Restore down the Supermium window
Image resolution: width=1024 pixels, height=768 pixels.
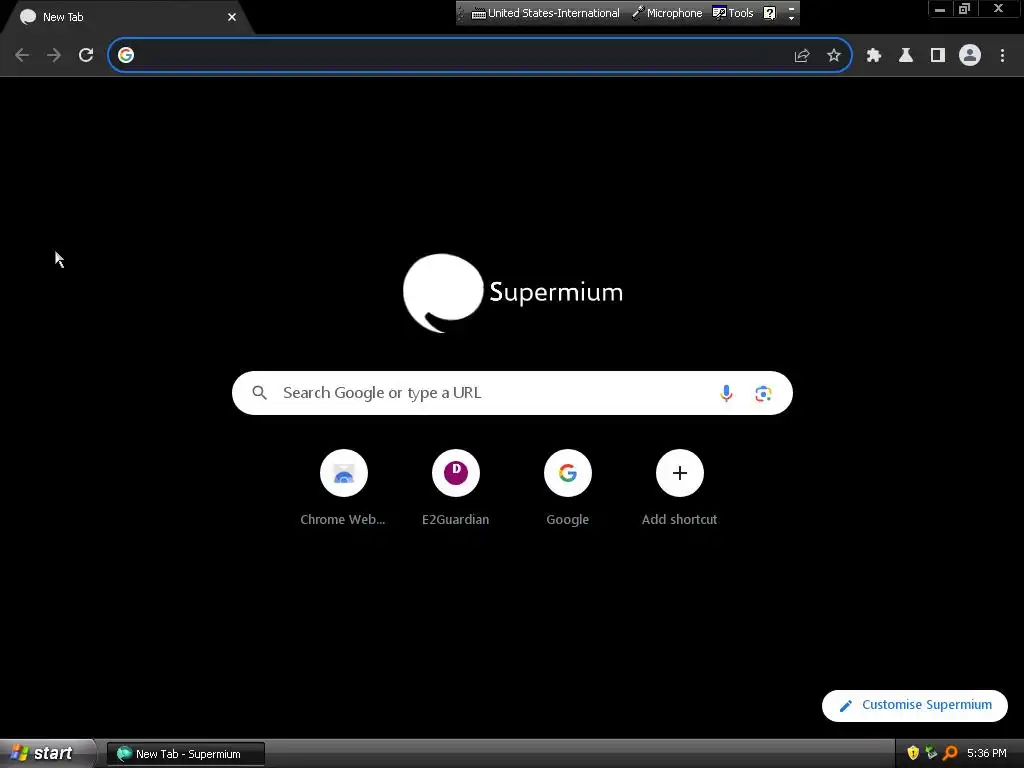(965, 9)
